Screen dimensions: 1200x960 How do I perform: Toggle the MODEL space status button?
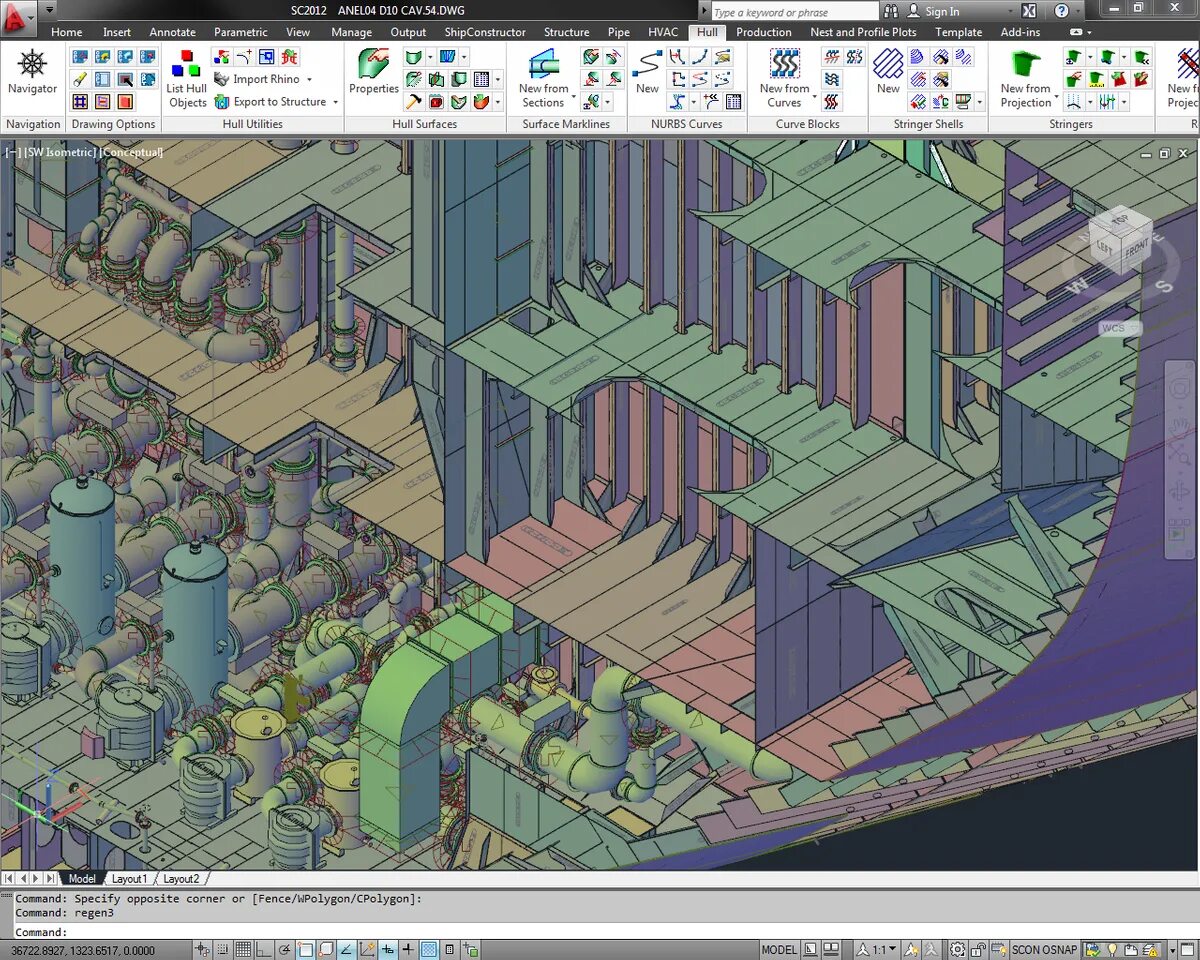click(x=780, y=950)
